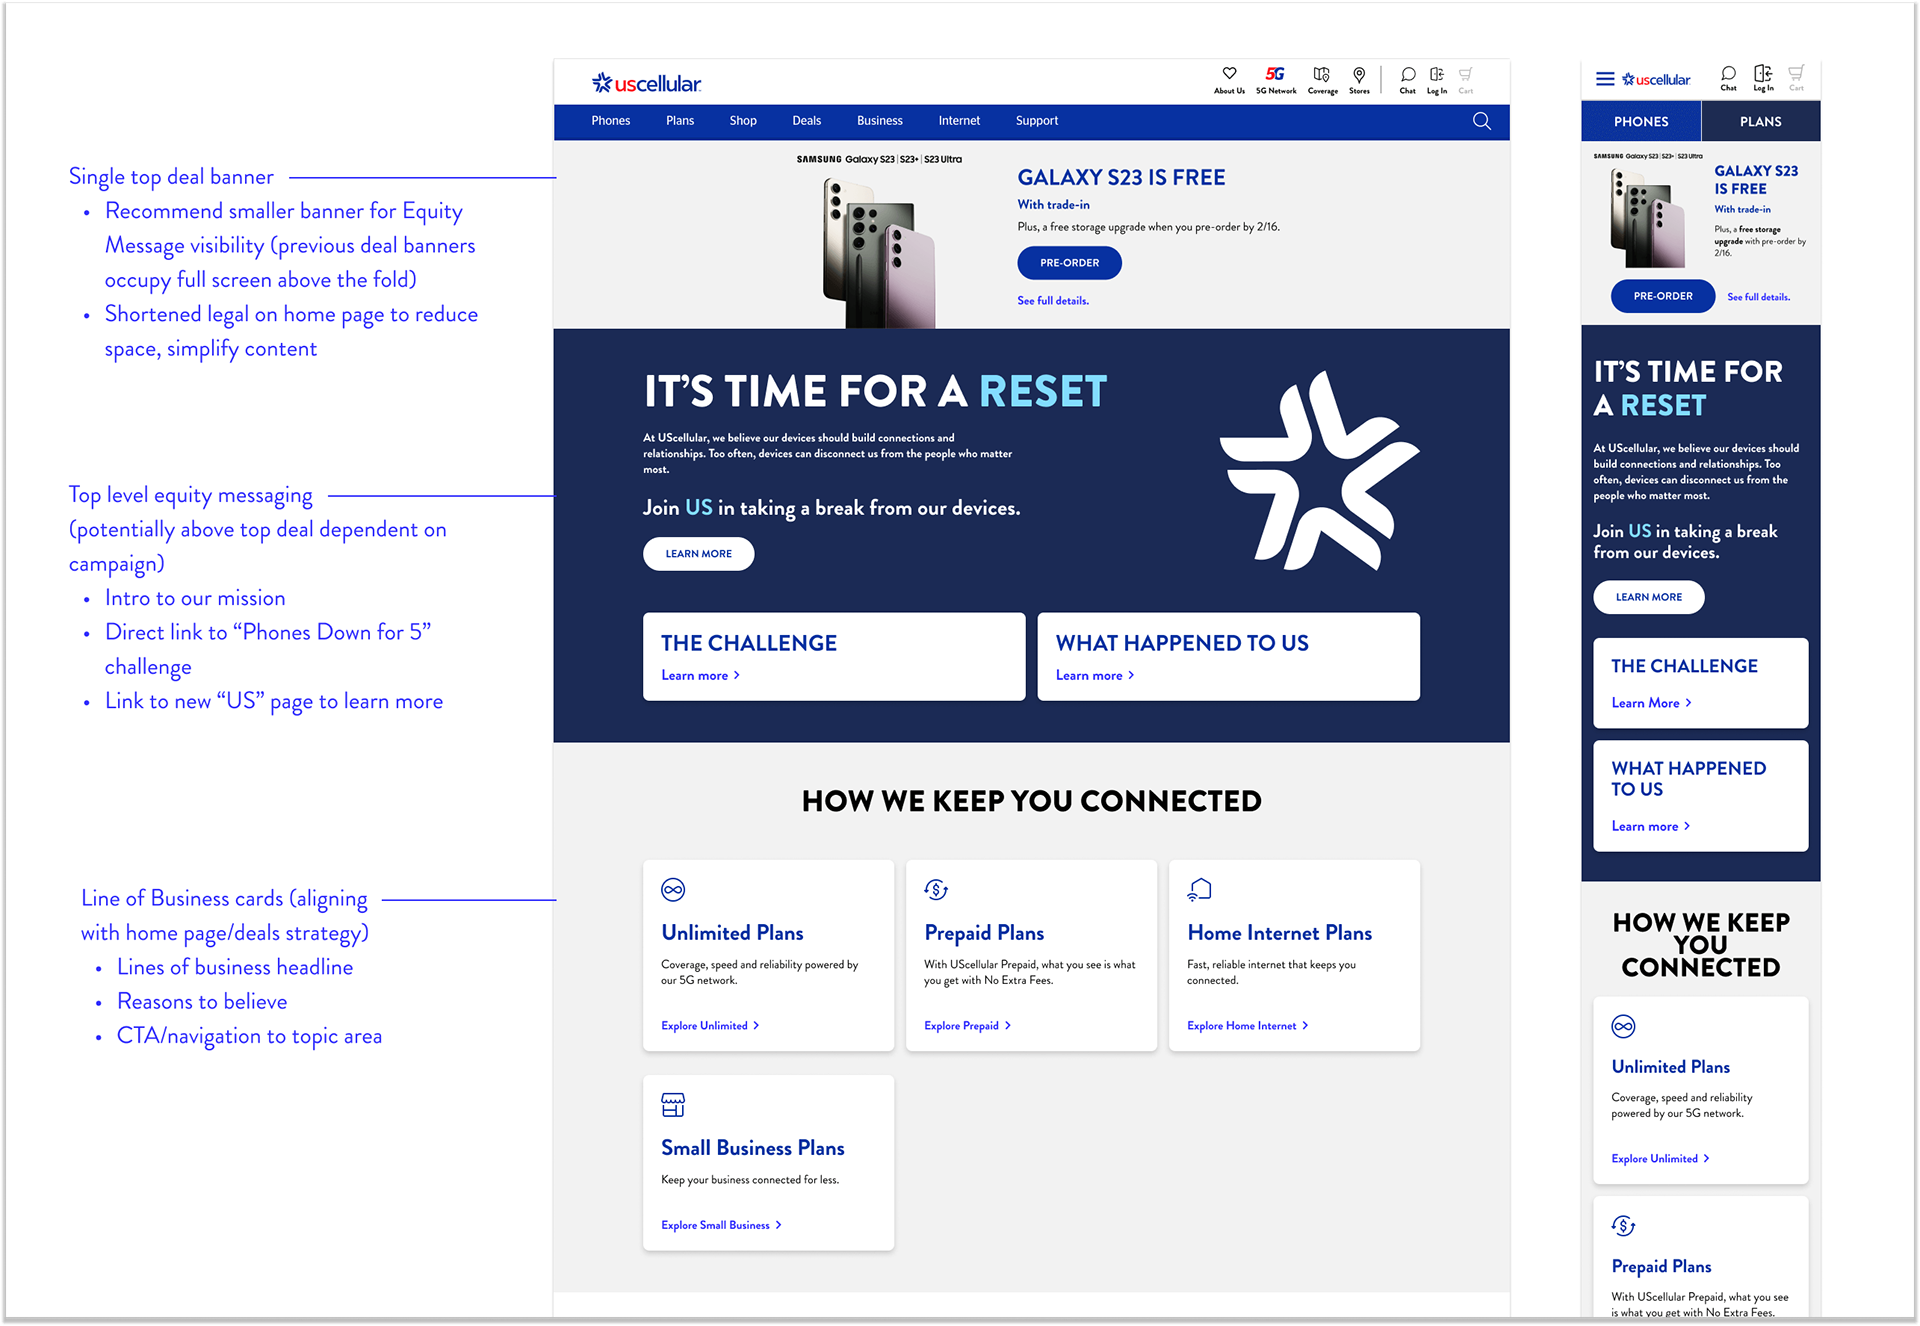The height and width of the screenshot is (1326, 1920).
Task: Click Learn more under WHAT HAPPENED TO US desktop
Action: (1095, 676)
